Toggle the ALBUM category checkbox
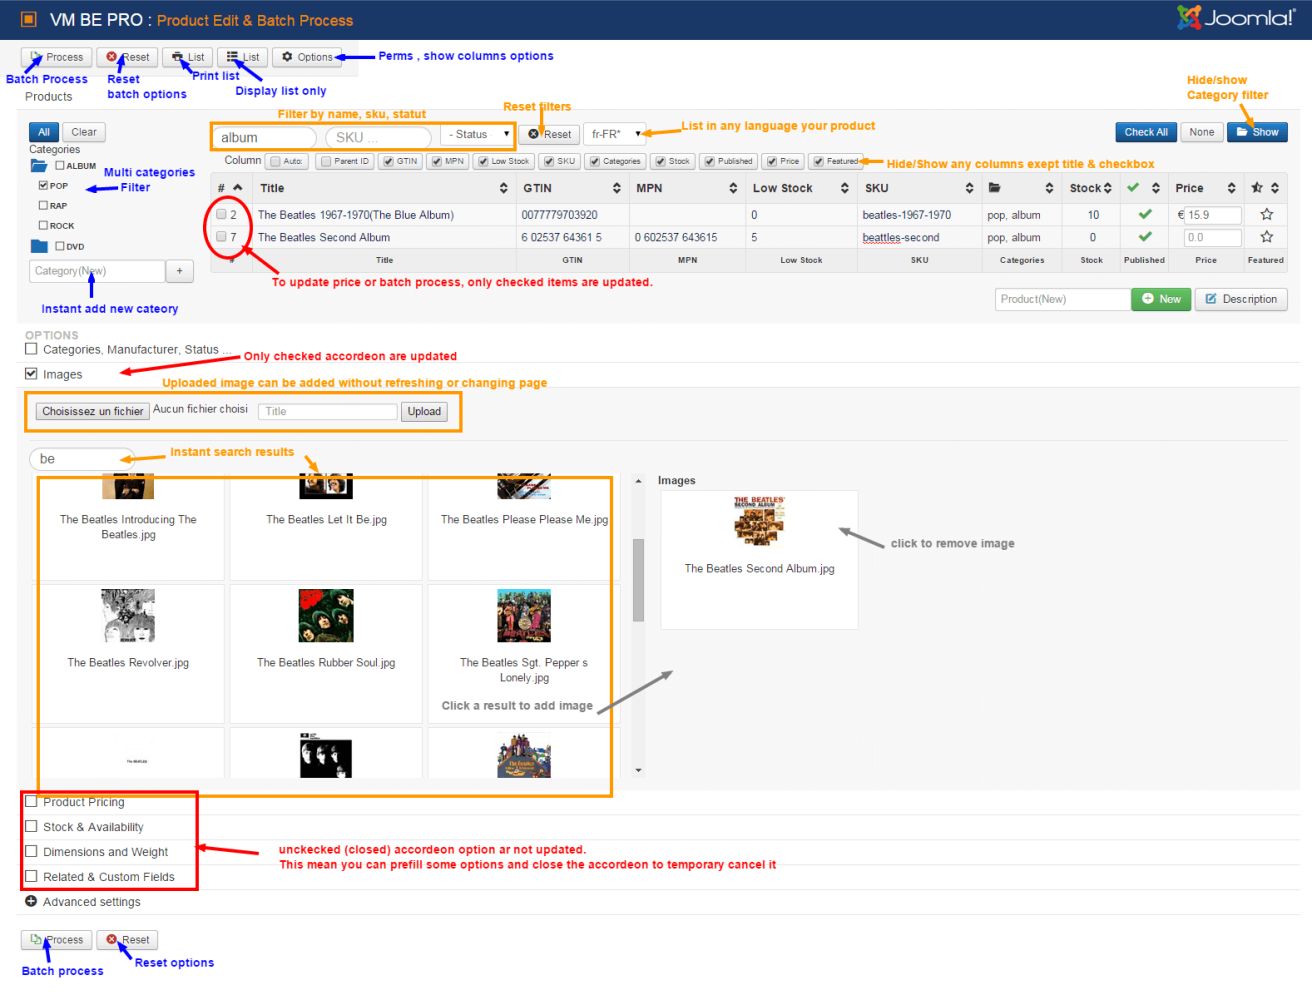1312x1000 pixels. point(60,166)
